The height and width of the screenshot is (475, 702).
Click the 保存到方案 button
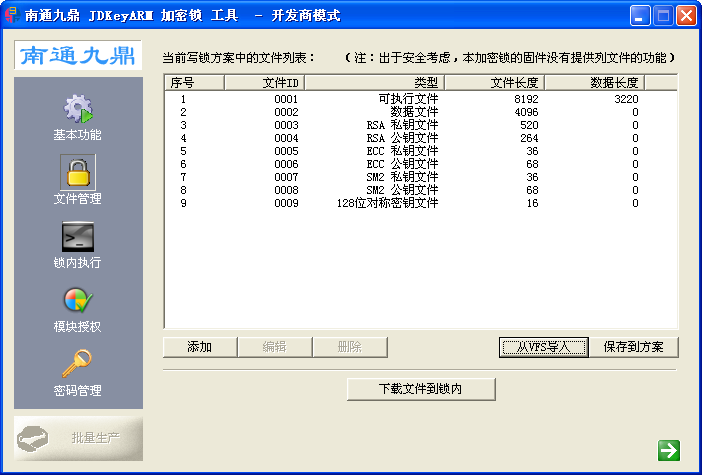pyautogui.click(x=634, y=347)
